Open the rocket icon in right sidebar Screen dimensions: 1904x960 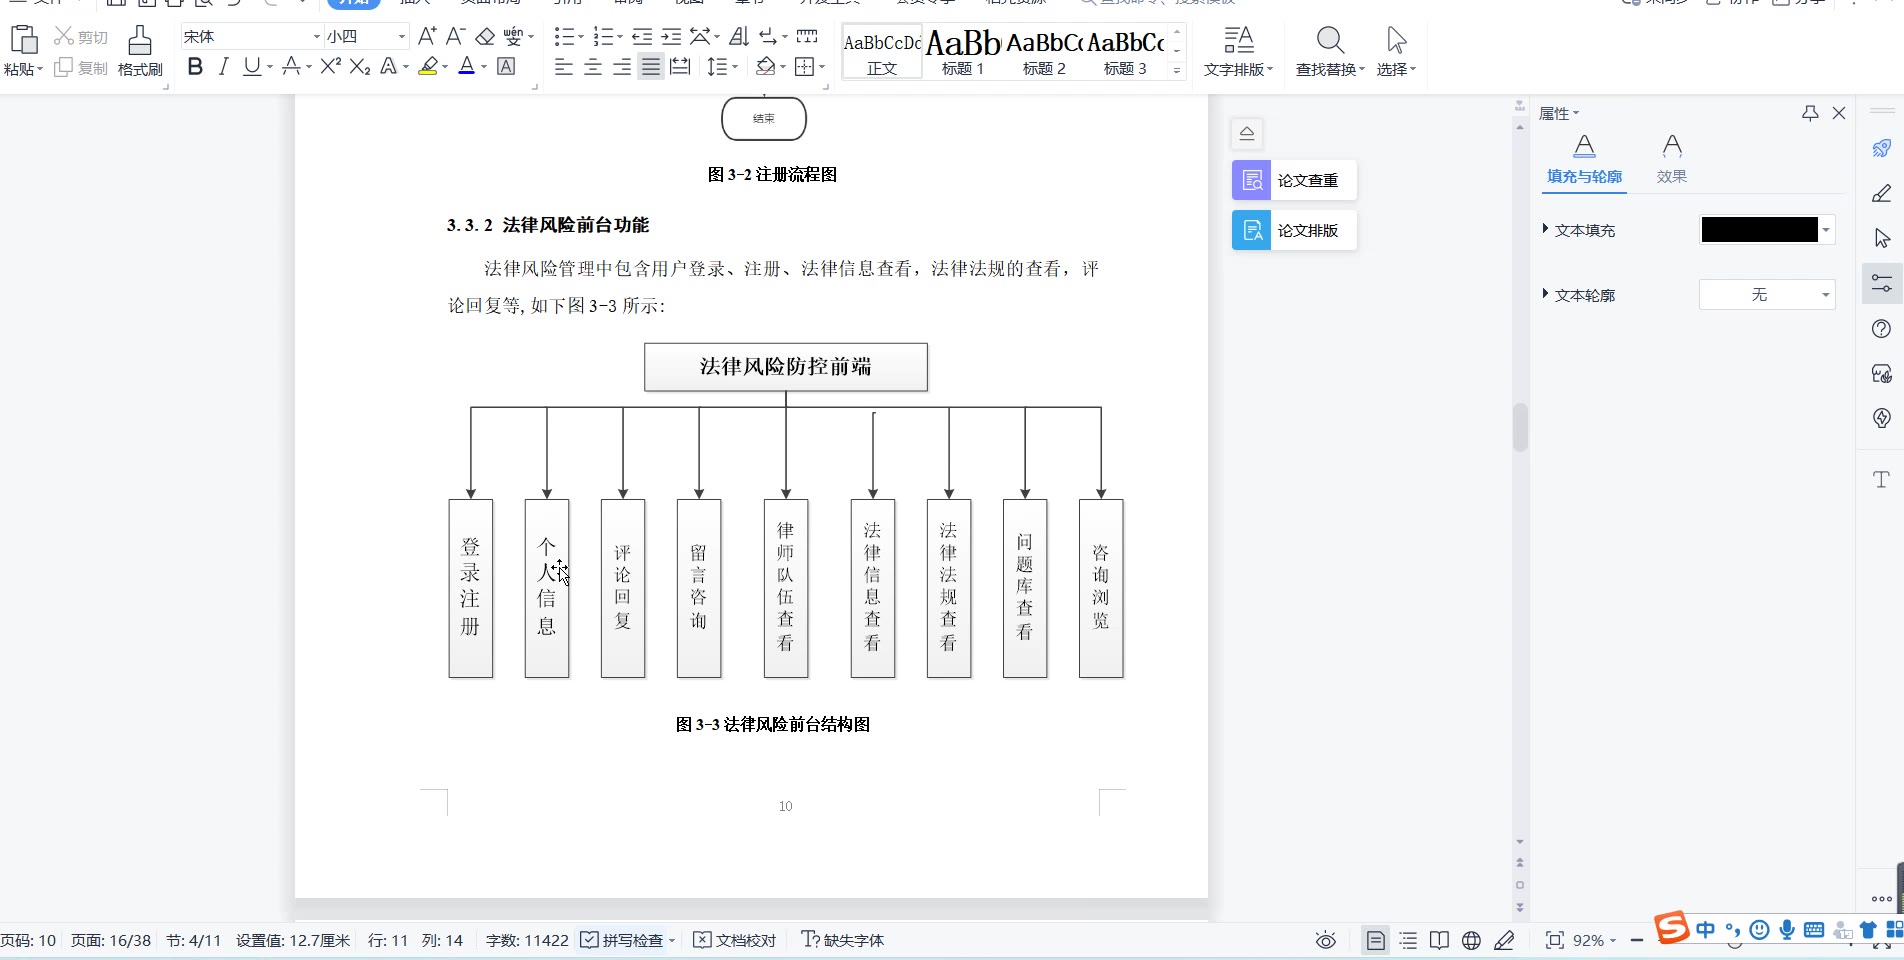click(x=1881, y=148)
